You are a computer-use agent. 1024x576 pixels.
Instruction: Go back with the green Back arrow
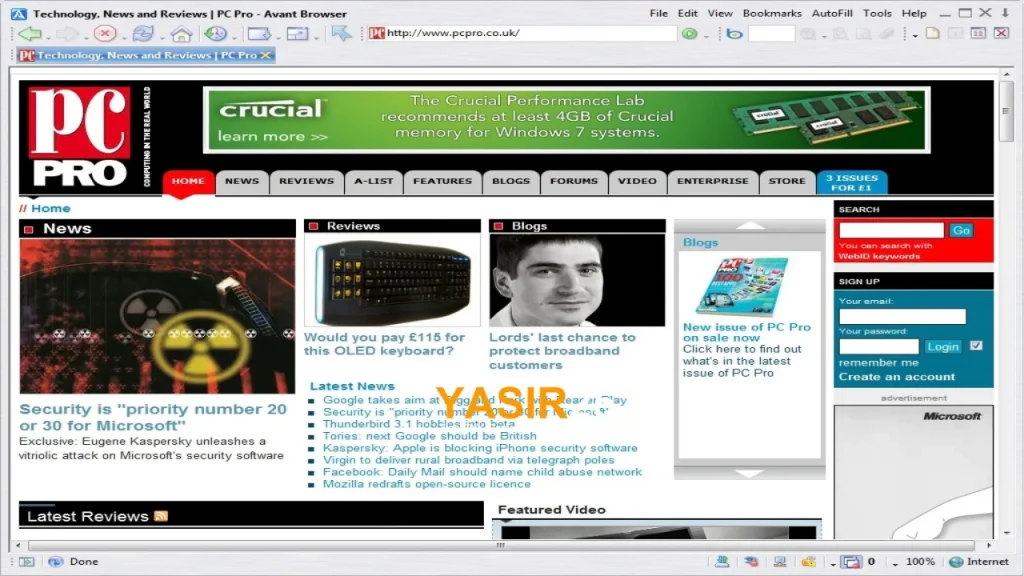[x=29, y=33]
